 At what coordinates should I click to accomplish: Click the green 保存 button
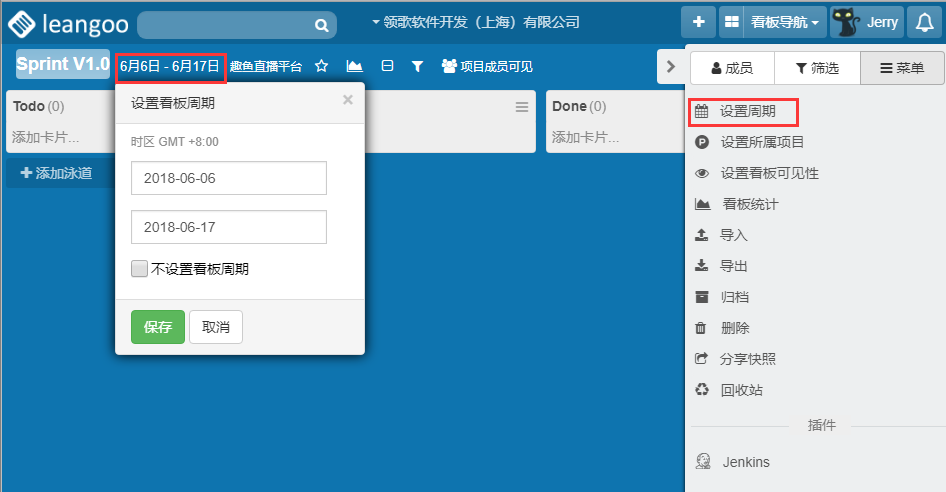(158, 327)
